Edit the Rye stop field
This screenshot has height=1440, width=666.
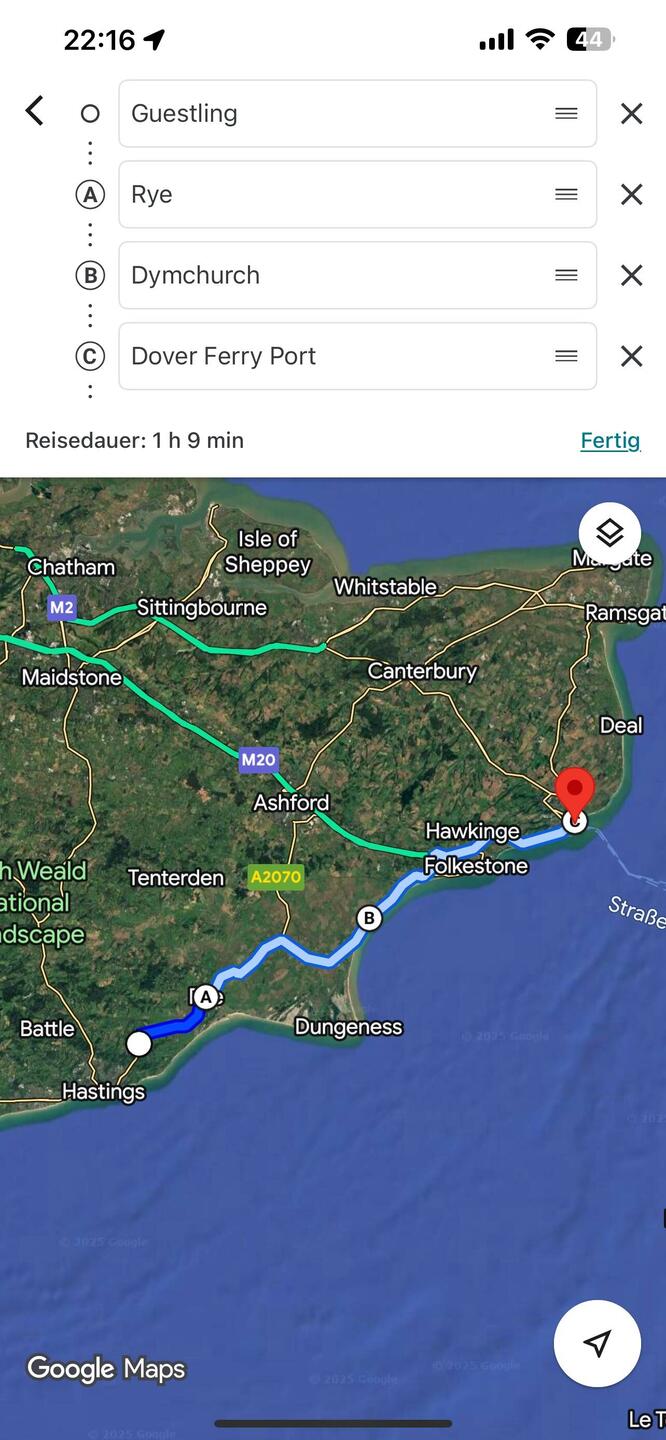pyautogui.click(x=358, y=194)
